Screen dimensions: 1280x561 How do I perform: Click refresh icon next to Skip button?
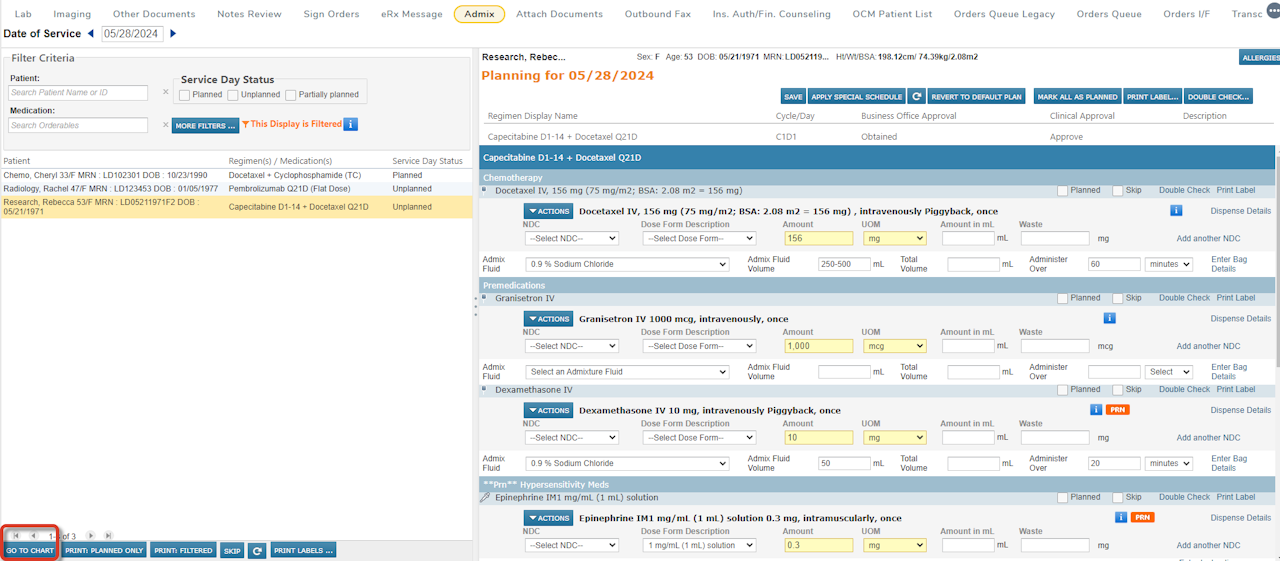tap(257, 551)
